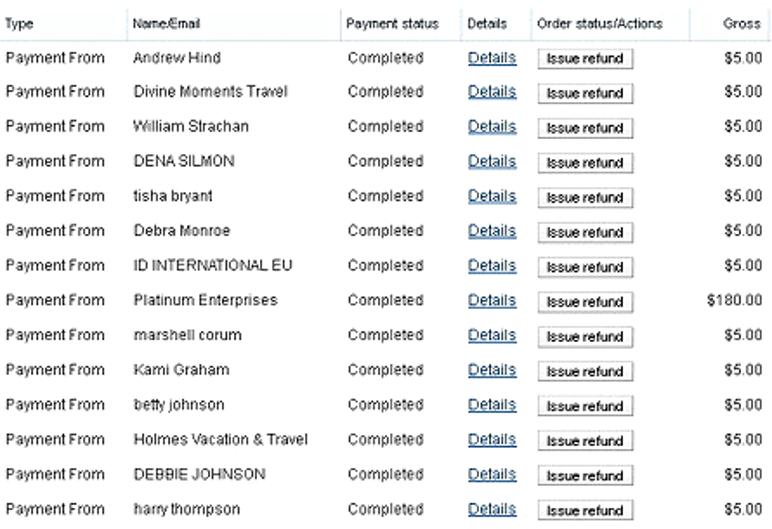View Details of Platinum Enterprises payment
Image resolution: width=772 pixels, height=529 pixels.
coord(492,300)
